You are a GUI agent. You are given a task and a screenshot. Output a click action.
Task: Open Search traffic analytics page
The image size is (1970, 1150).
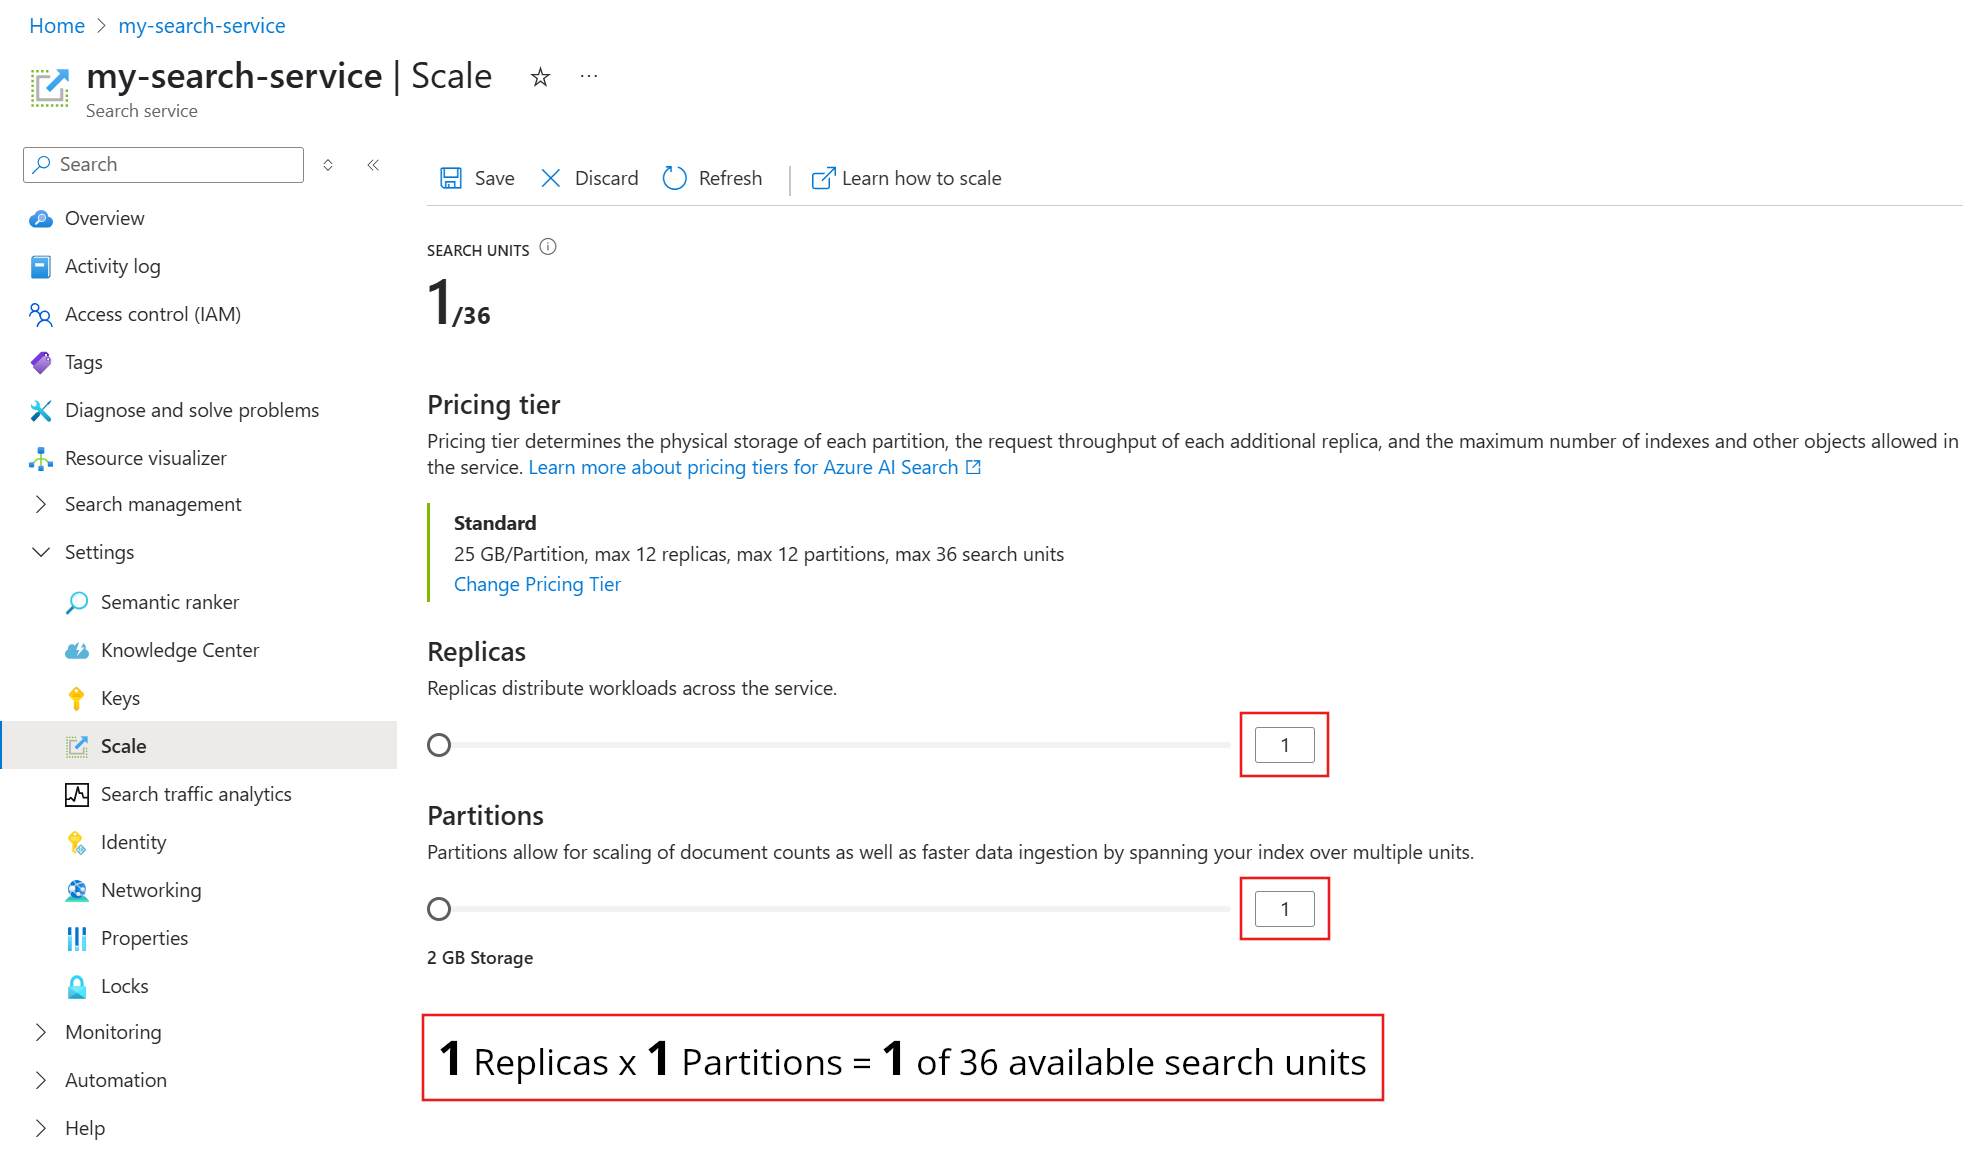[196, 794]
